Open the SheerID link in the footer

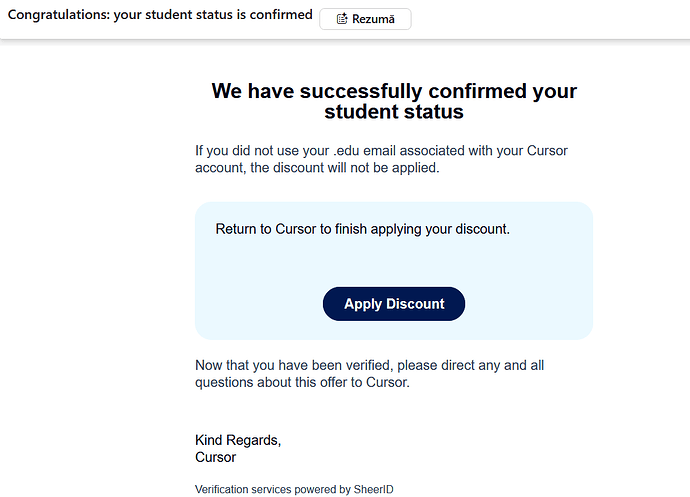click(374, 489)
